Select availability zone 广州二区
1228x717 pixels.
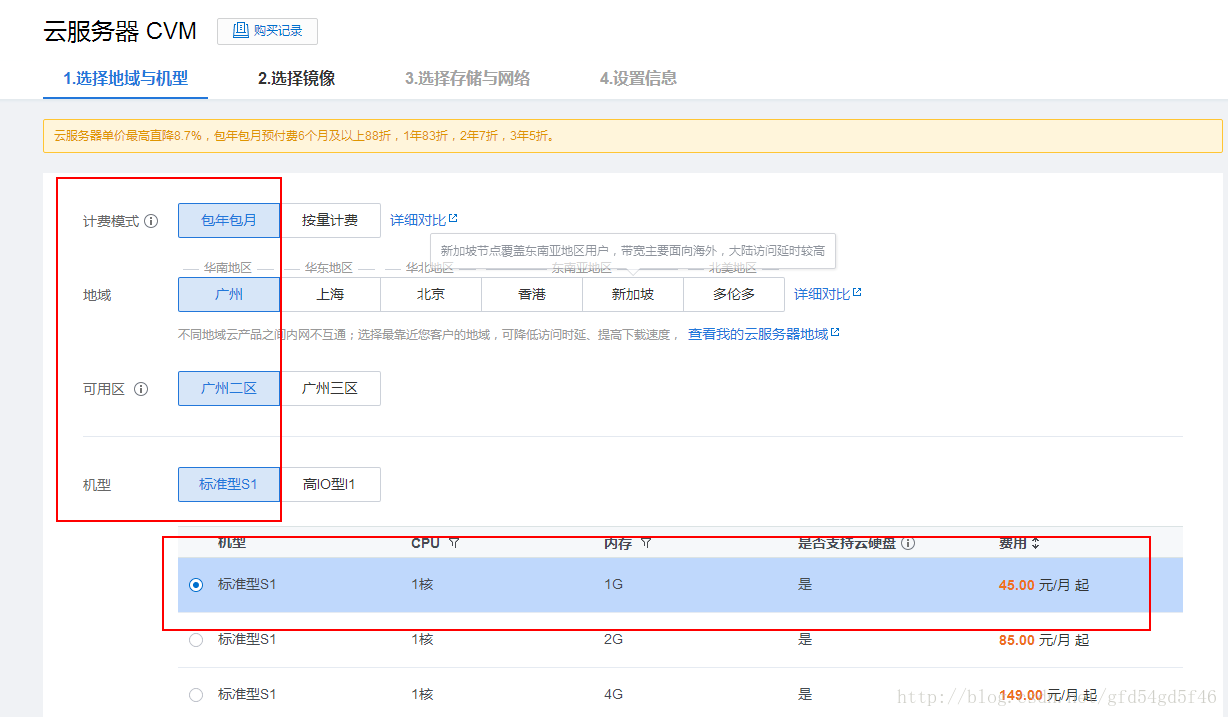pyautogui.click(x=229, y=388)
